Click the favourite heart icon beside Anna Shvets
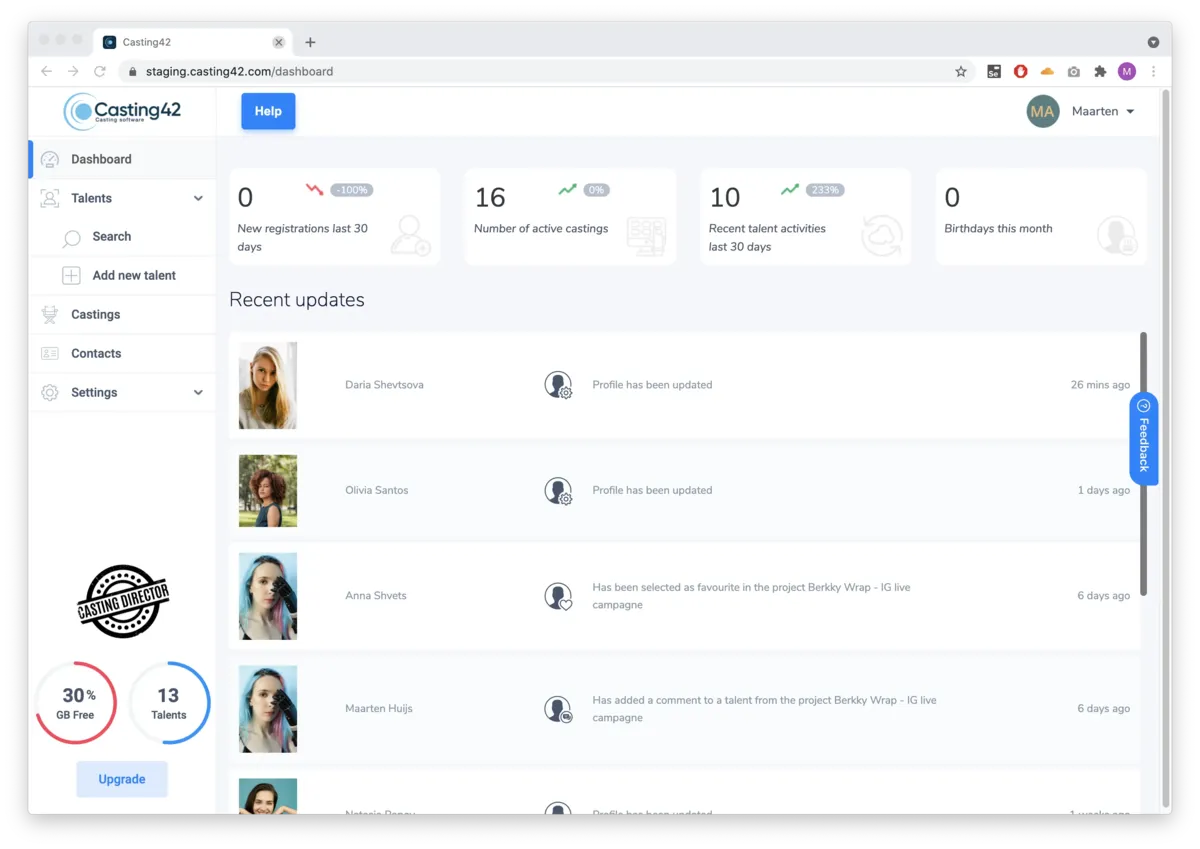Image resolution: width=1200 pixels, height=849 pixels. point(558,596)
